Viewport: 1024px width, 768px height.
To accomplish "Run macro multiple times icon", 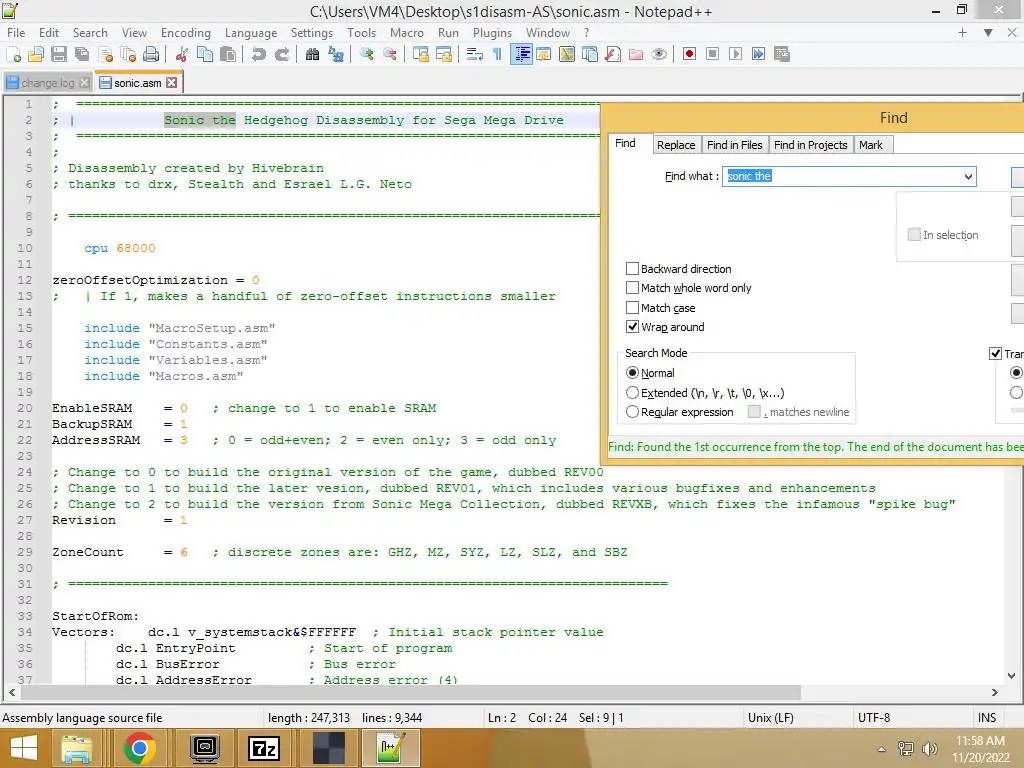I will click(x=758, y=54).
